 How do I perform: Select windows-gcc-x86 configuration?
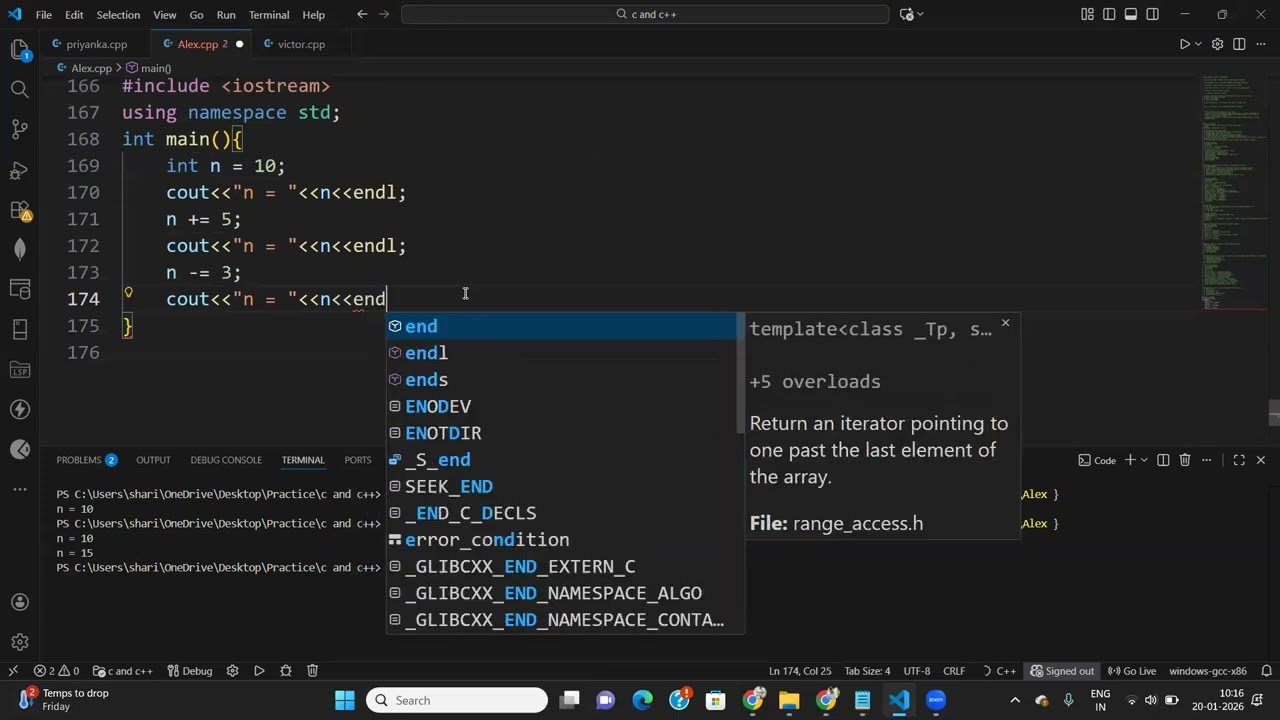click(x=1208, y=671)
